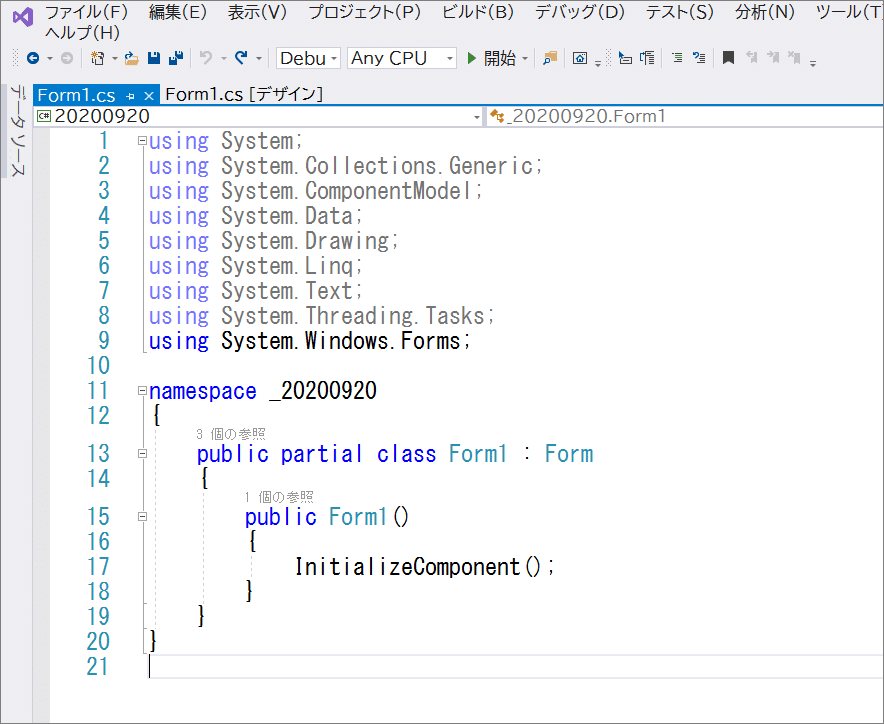Click 'System.Linq' on line 6

[x=287, y=266]
